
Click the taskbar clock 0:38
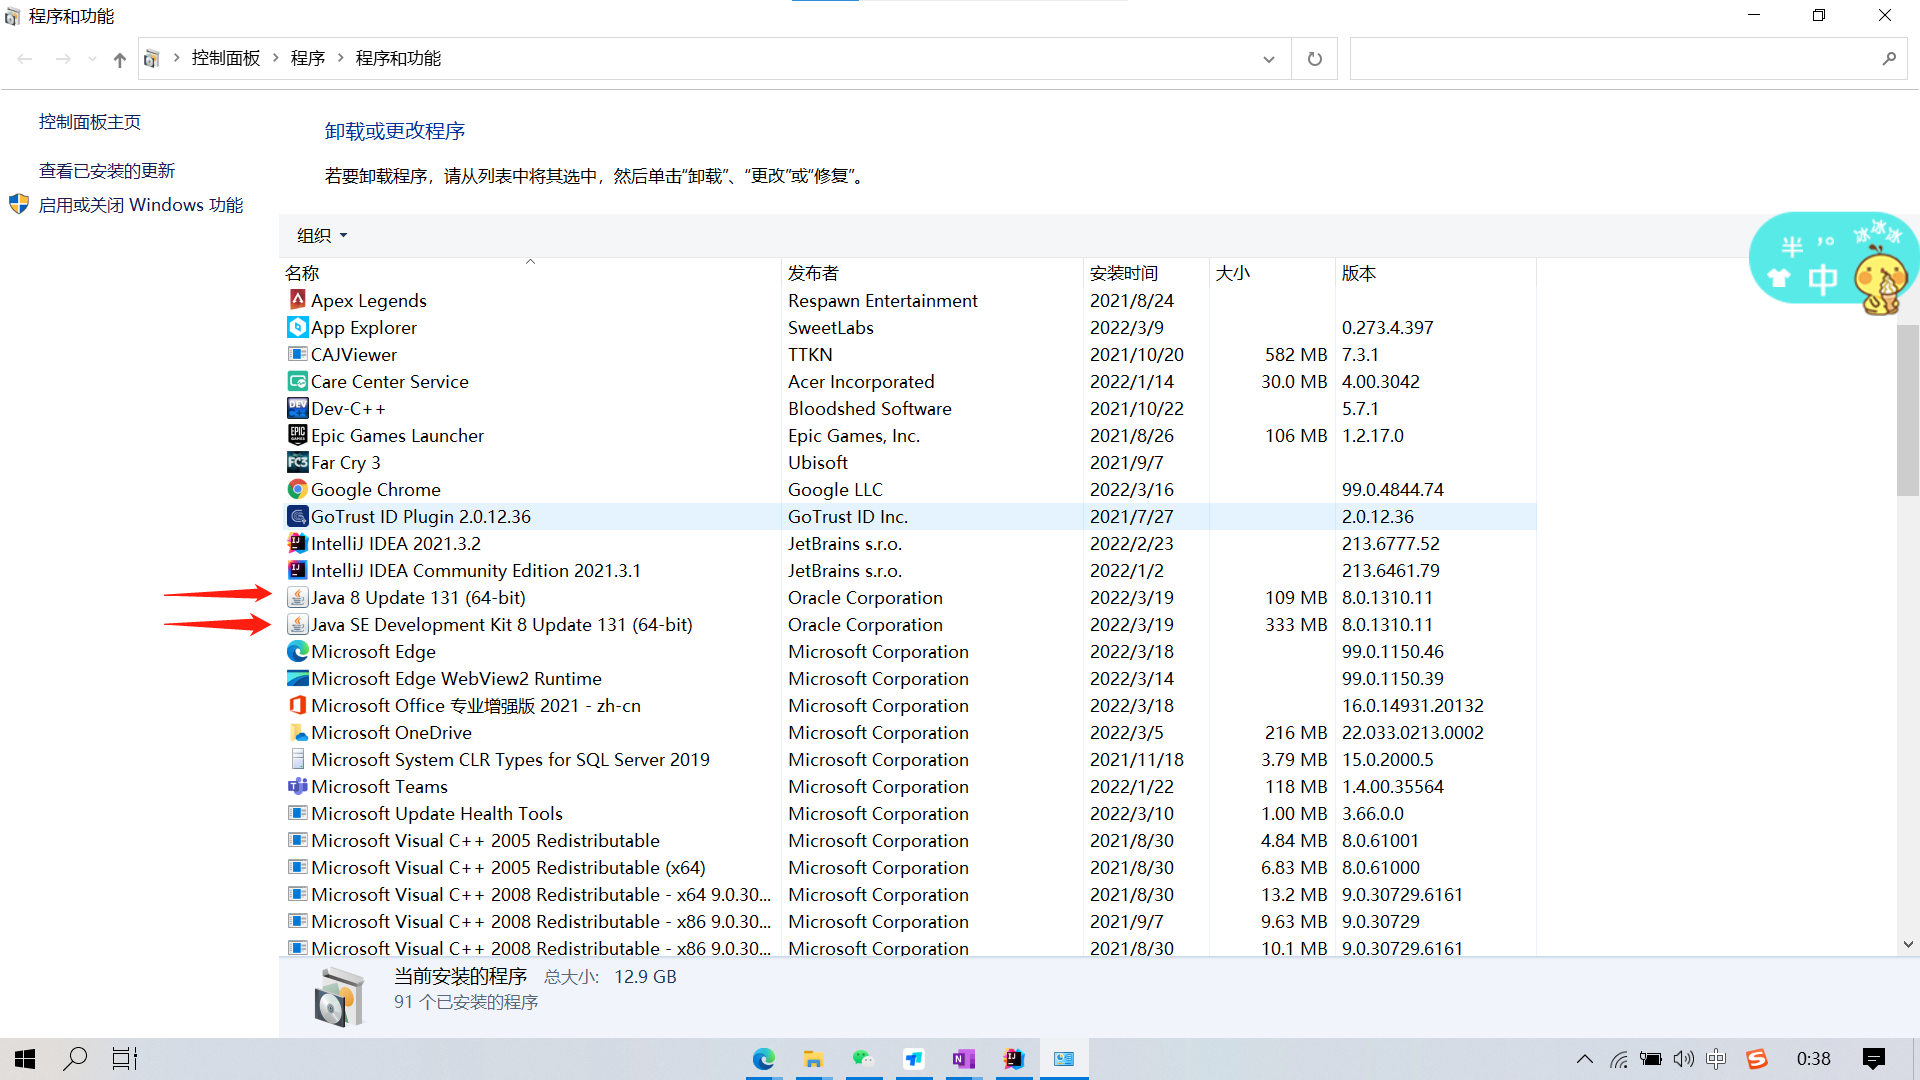coord(1813,1059)
